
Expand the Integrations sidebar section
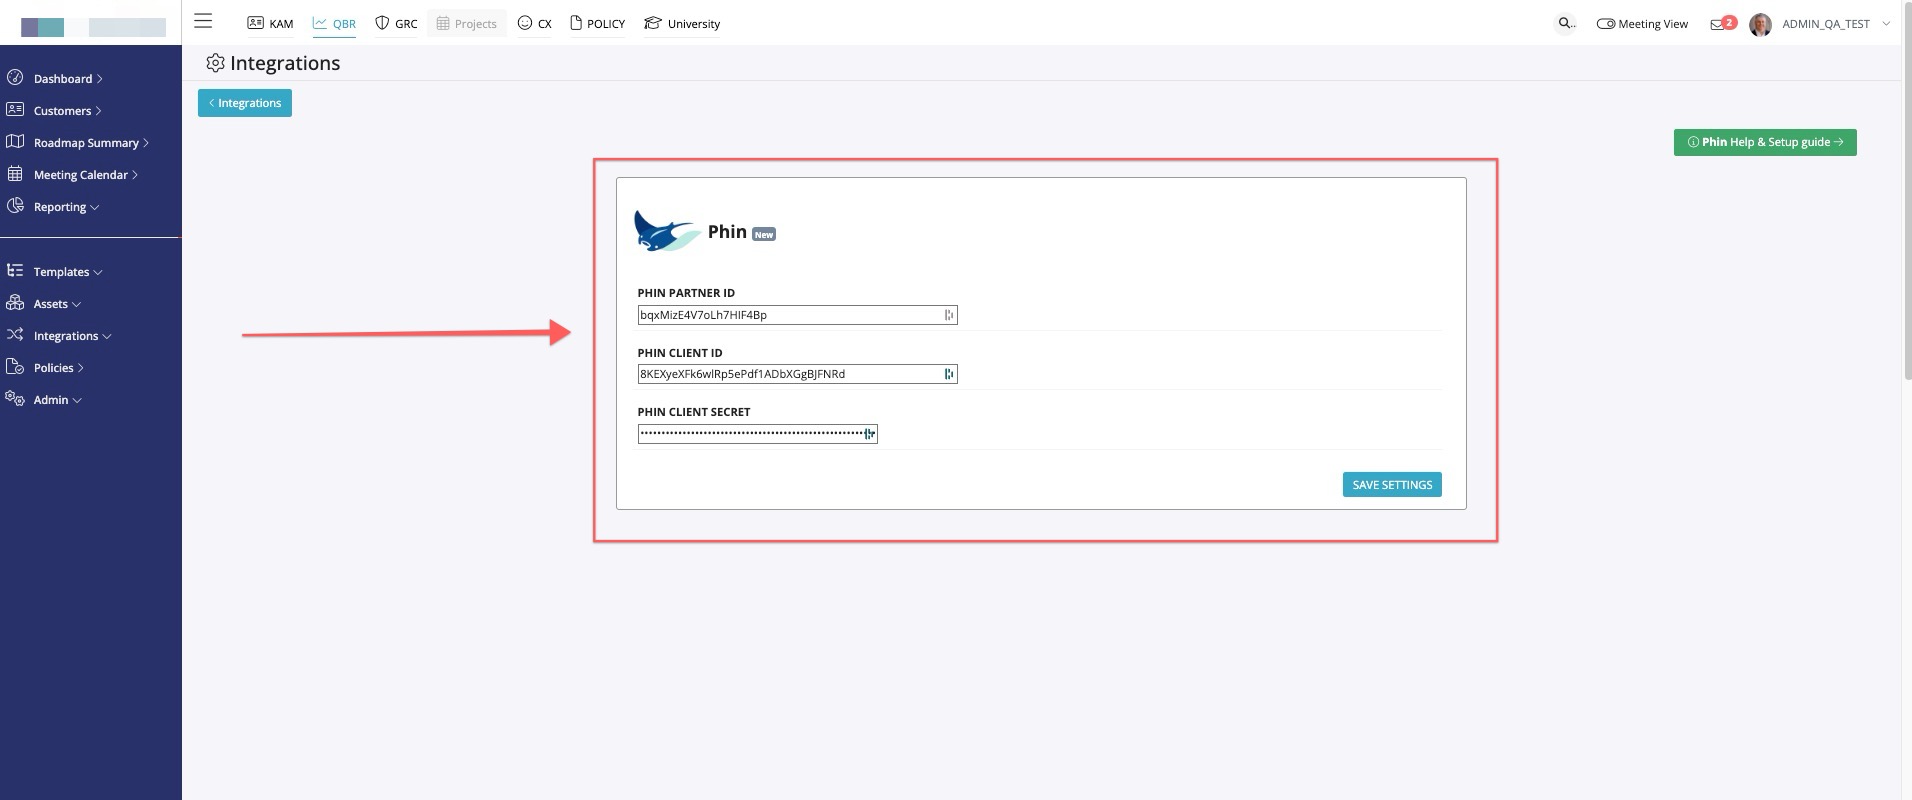pos(107,336)
